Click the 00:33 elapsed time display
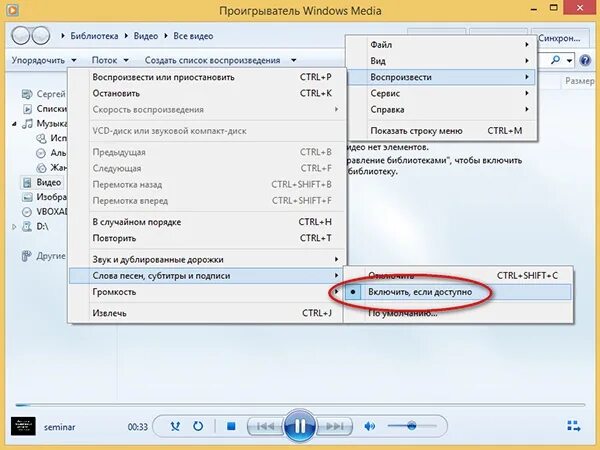The width and height of the screenshot is (600, 450). pyautogui.click(x=137, y=427)
